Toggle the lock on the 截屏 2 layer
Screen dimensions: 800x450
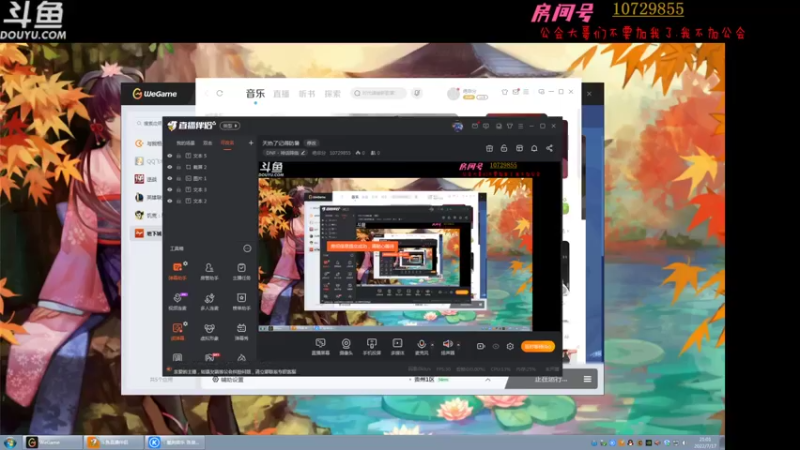179,167
